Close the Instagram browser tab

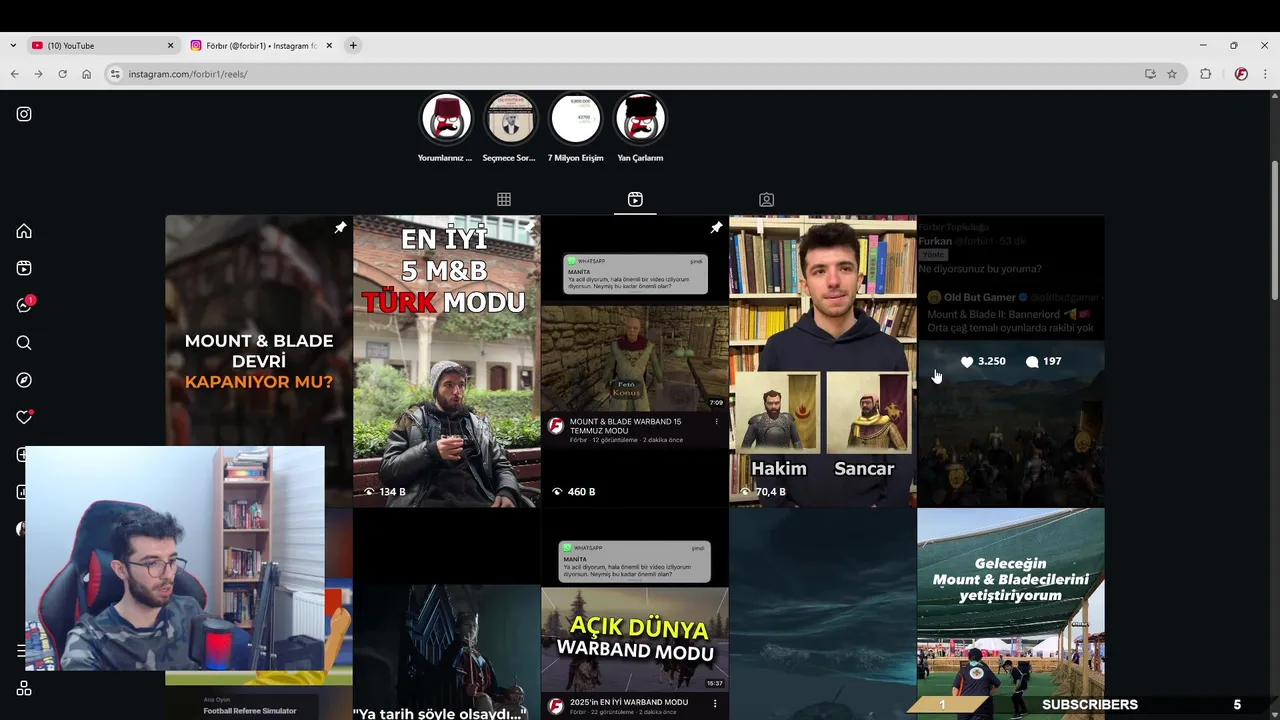point(329,45)
